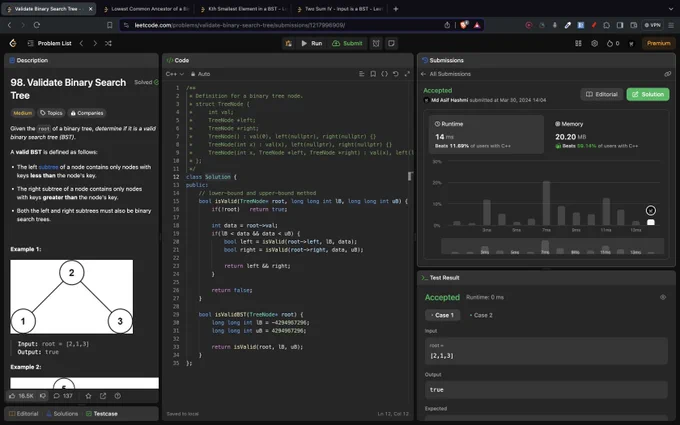Open the bottom Editorial tab
The height and width of the screenshot is (425, 680).
click(x=23, y=414)
